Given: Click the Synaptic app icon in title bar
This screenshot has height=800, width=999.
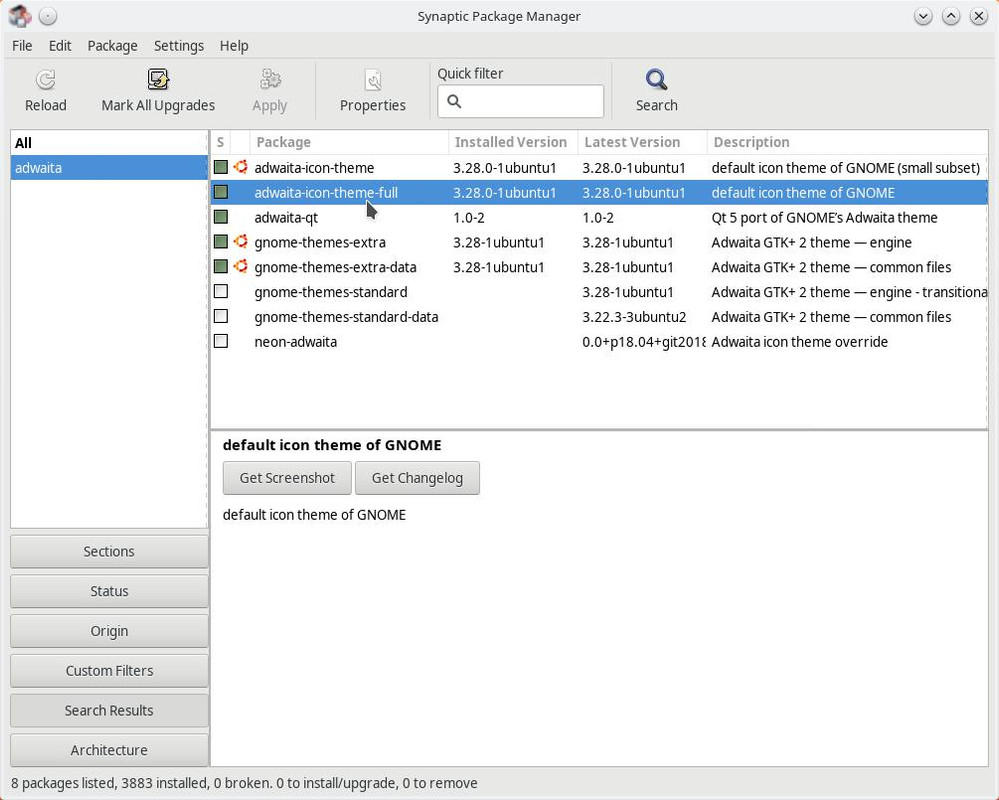Looking at the screenshot, I should (20, 16).
